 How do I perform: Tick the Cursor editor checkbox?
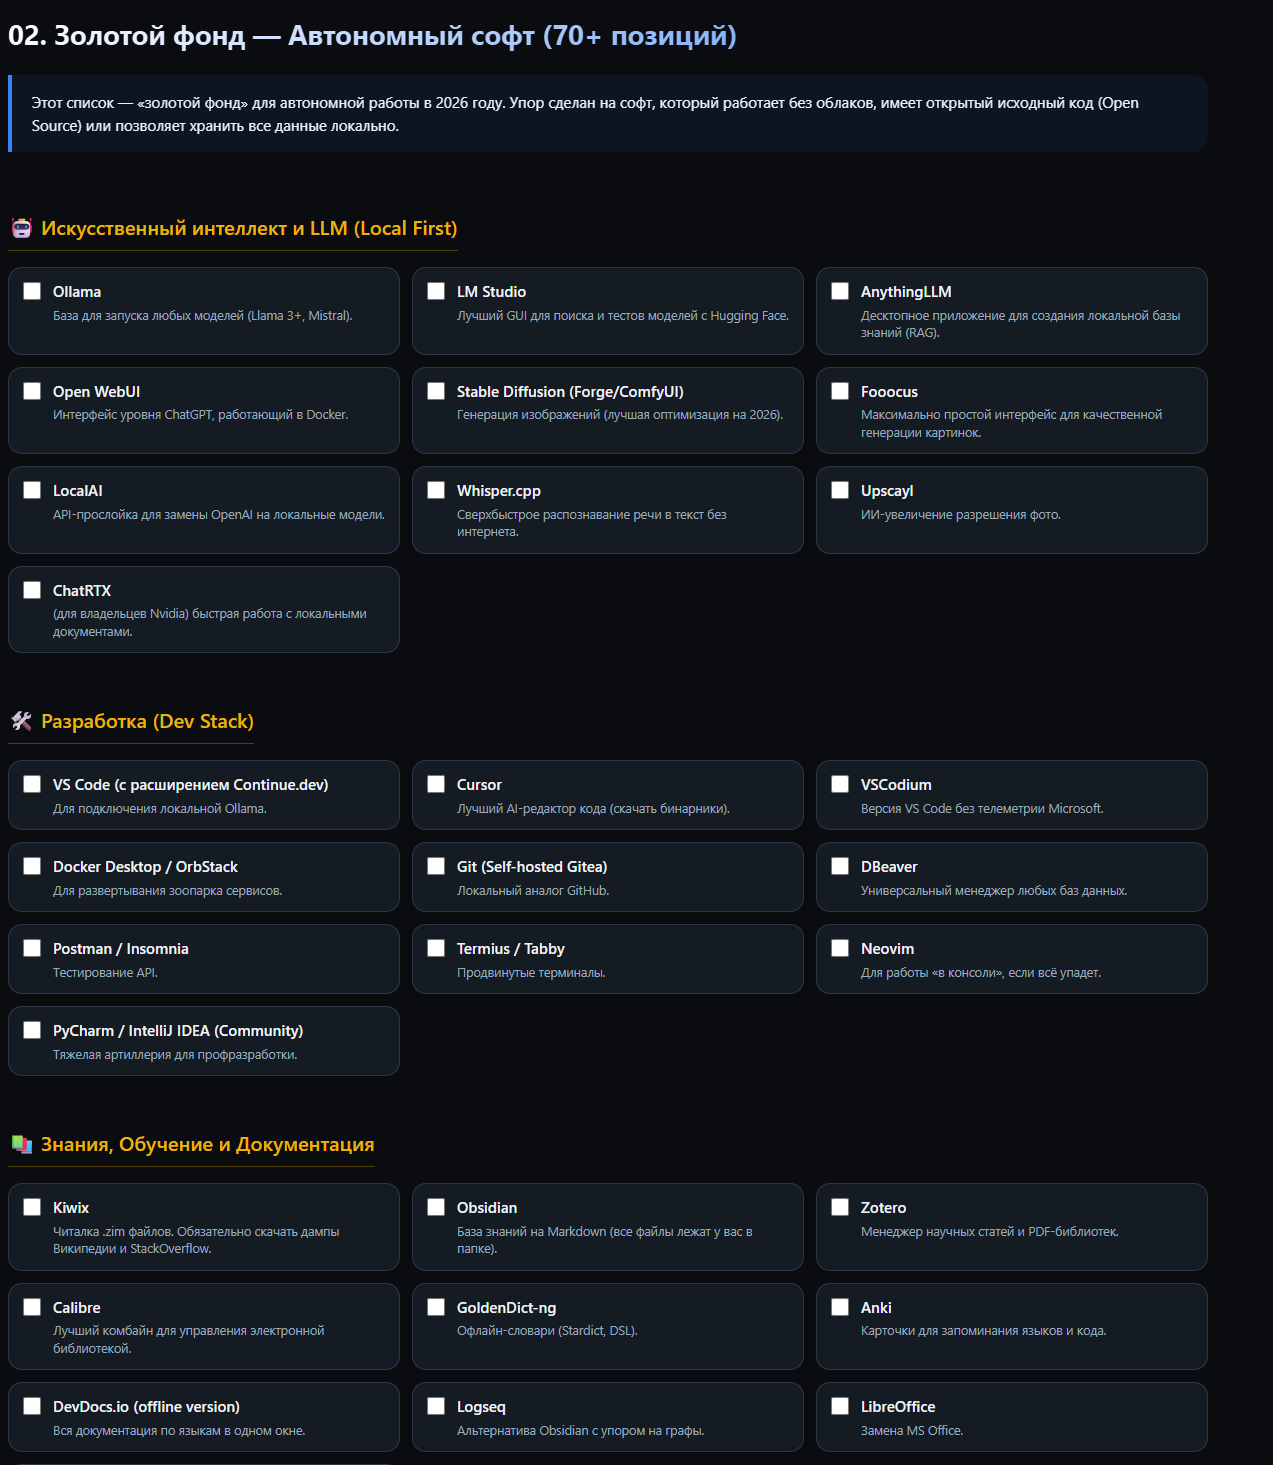(436, 784)
